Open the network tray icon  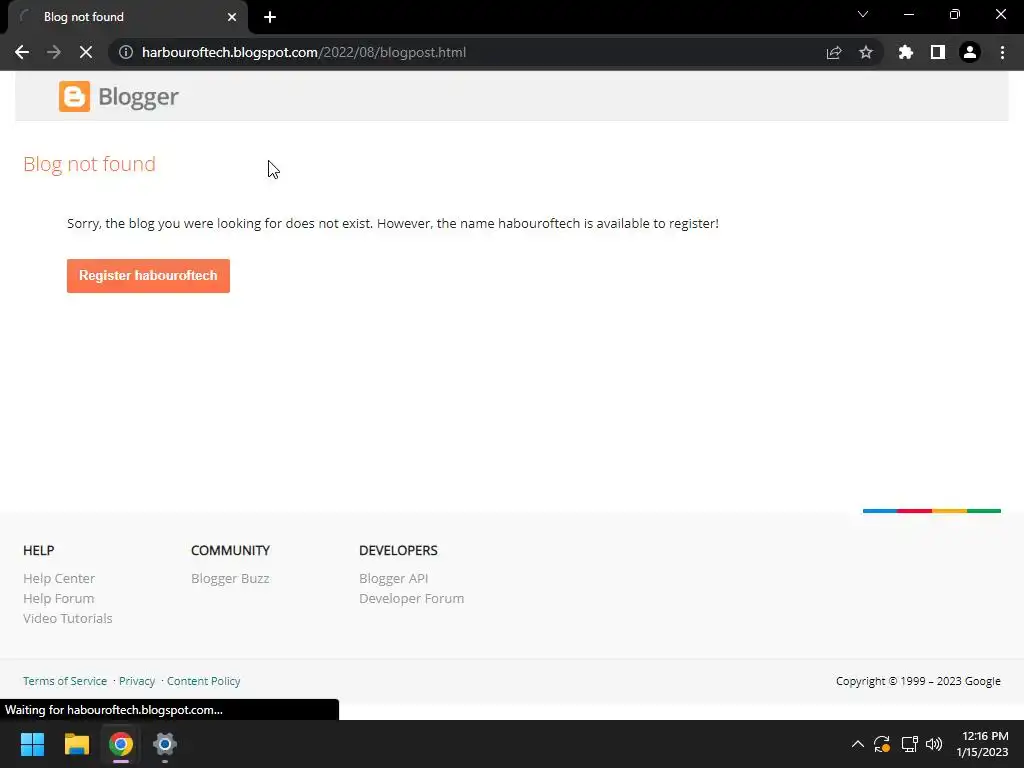pyautogui.click(x=910, y=744)
